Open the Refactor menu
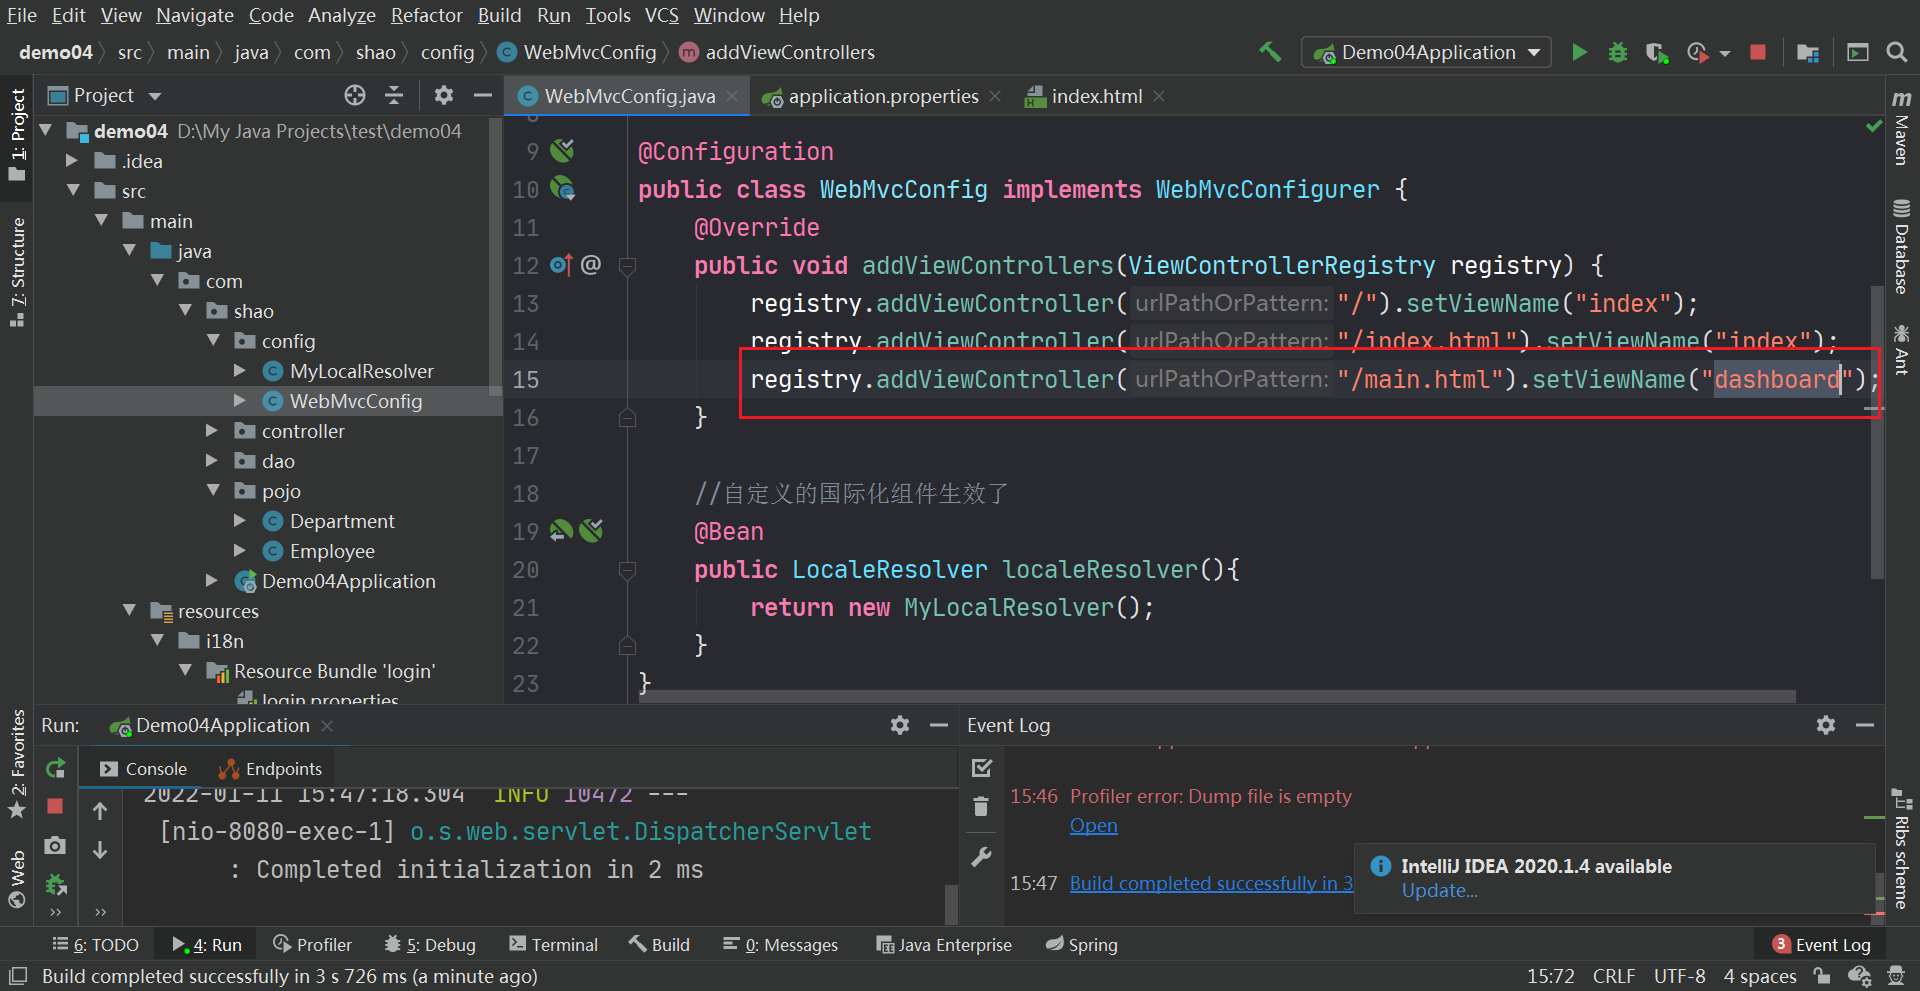The width and height of the screenshot is (1920, 991). 427,15
